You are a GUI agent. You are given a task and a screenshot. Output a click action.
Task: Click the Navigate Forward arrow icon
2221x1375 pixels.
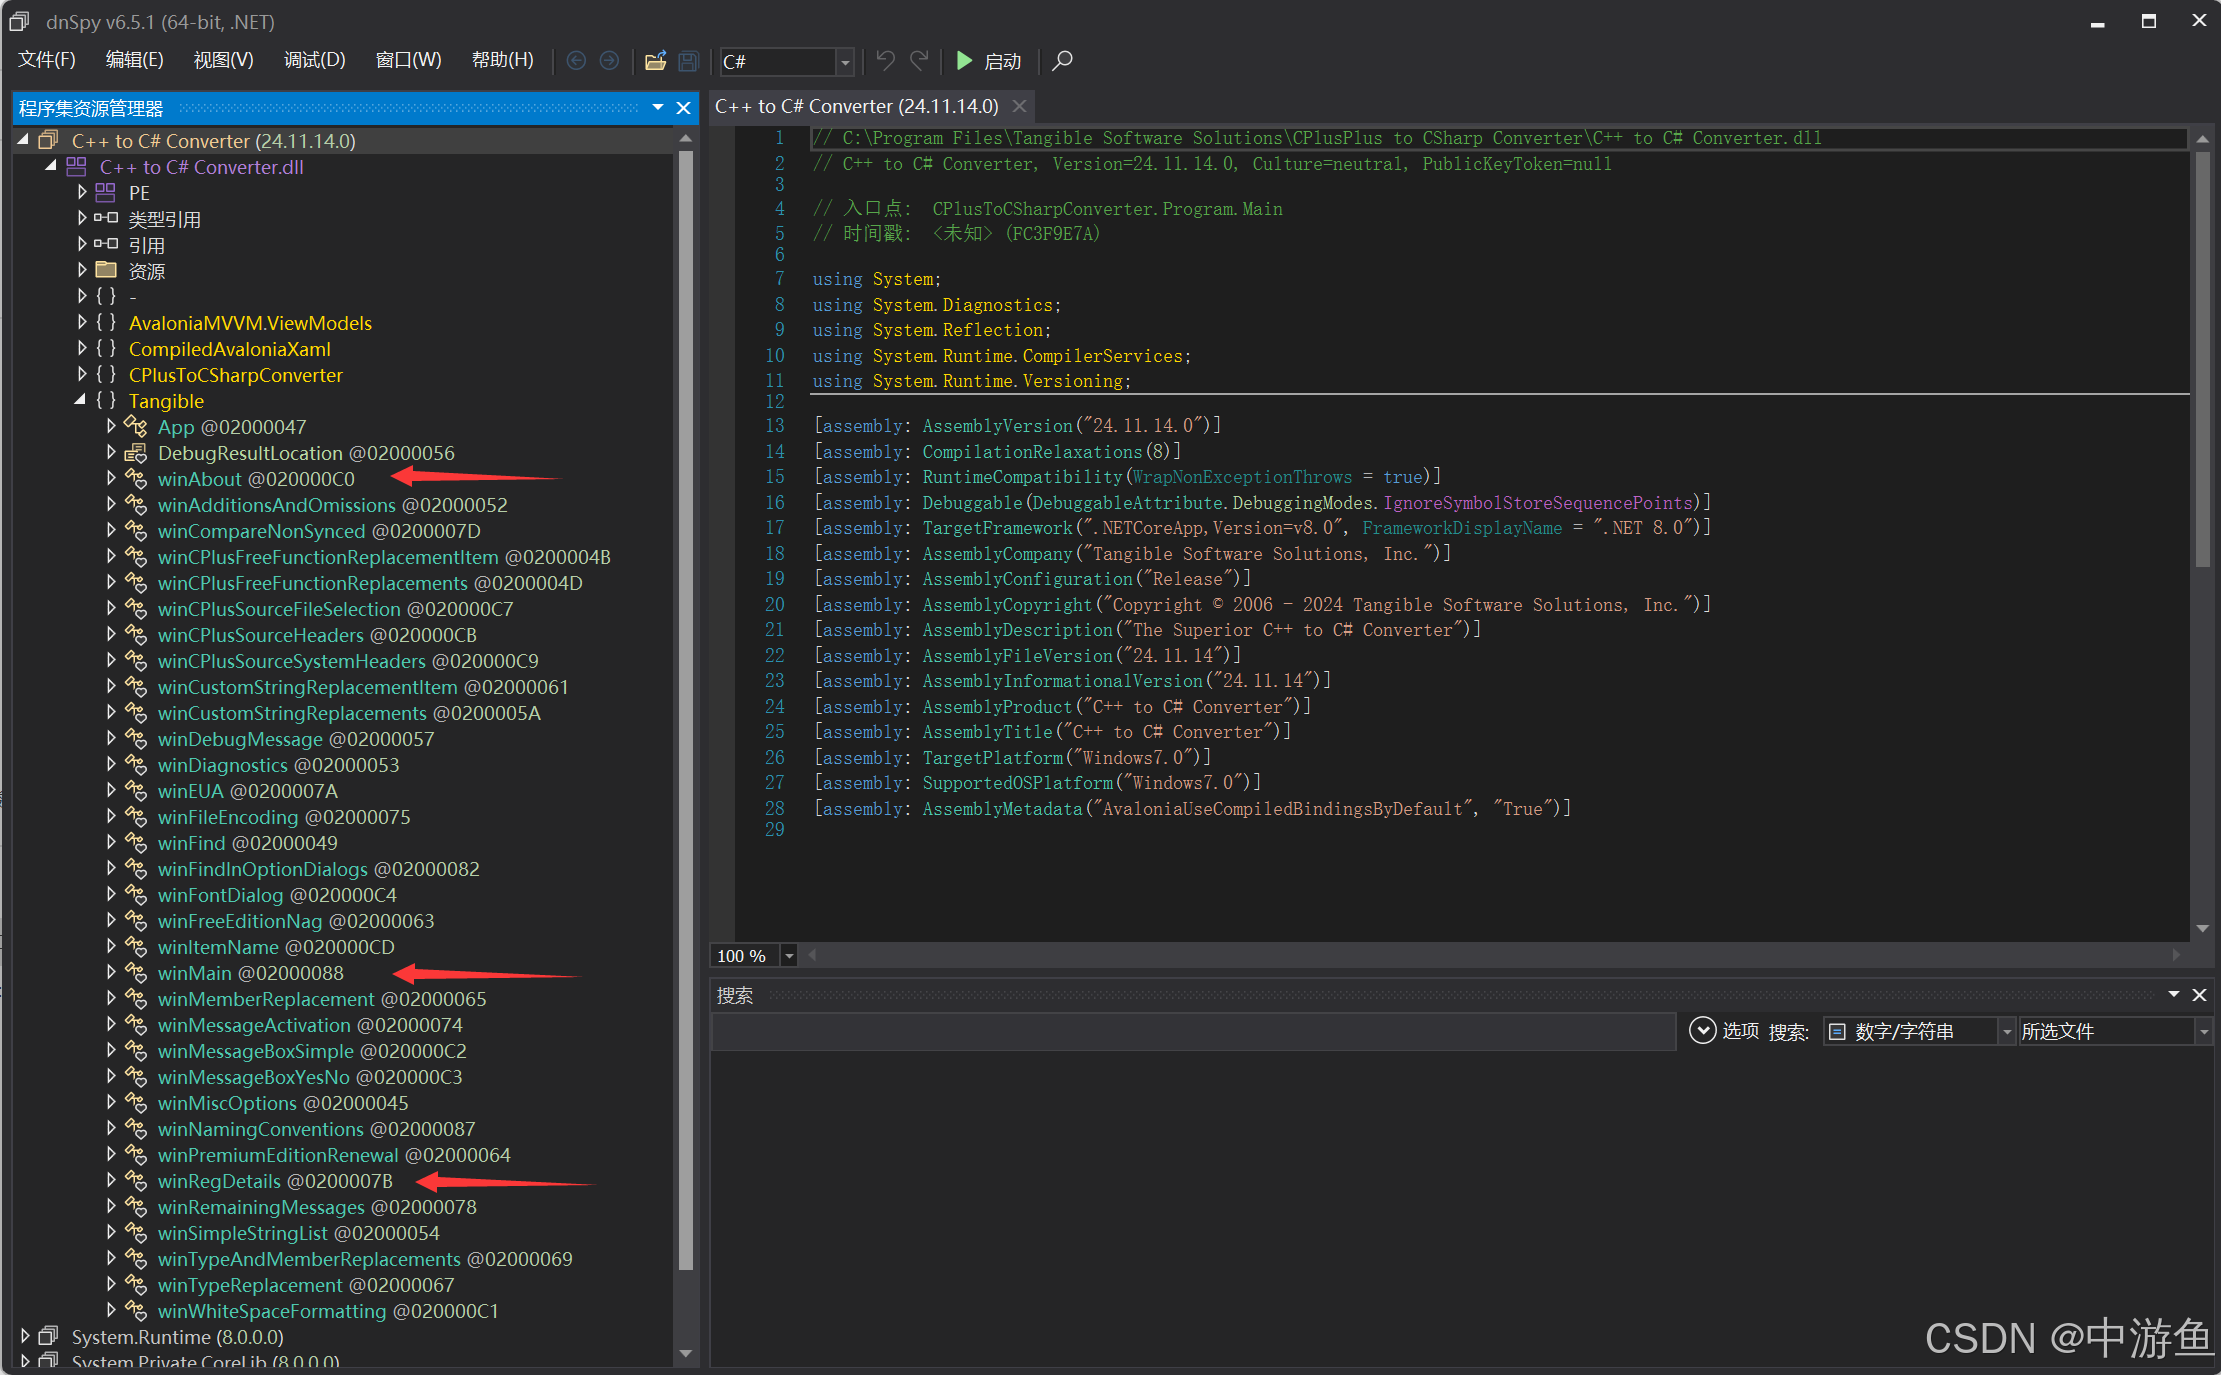pyautogui.click(x=609, y=61)
